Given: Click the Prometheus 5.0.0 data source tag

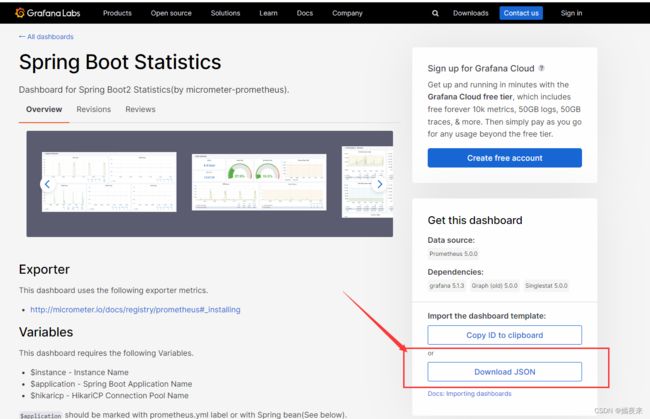Looking at the screenshot, I should click(x=453, y=254).
